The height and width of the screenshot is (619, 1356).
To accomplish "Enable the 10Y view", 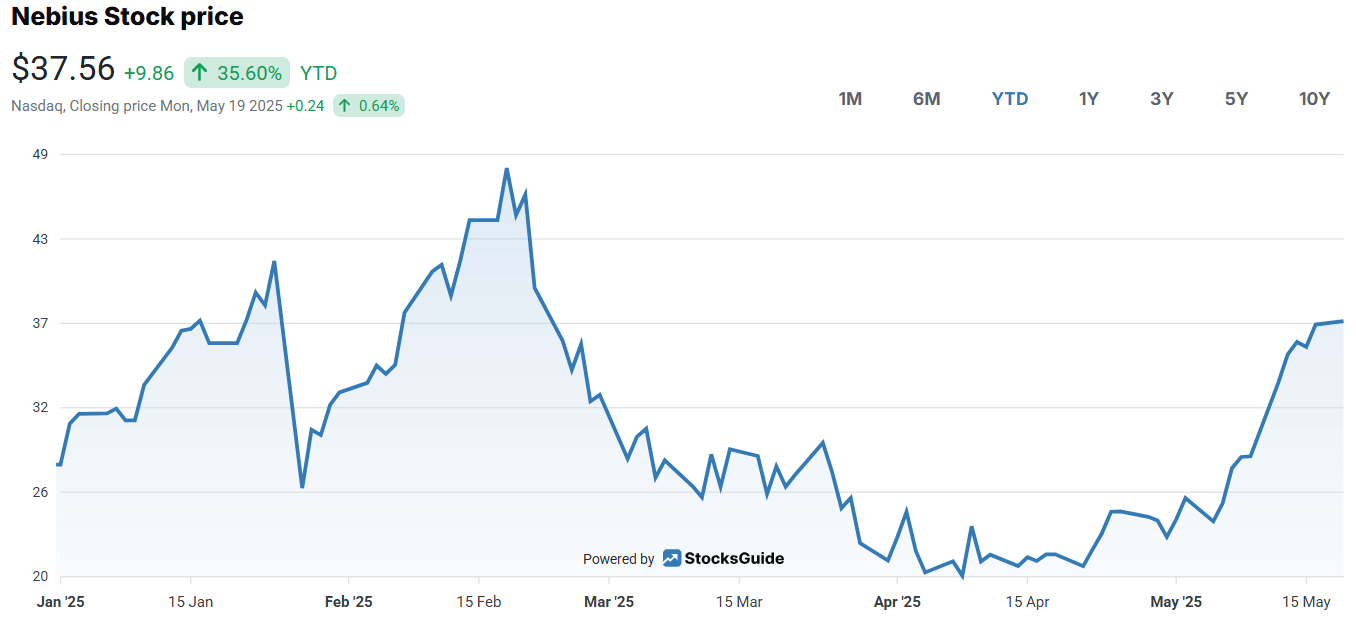I will (x=1314, y=99).
